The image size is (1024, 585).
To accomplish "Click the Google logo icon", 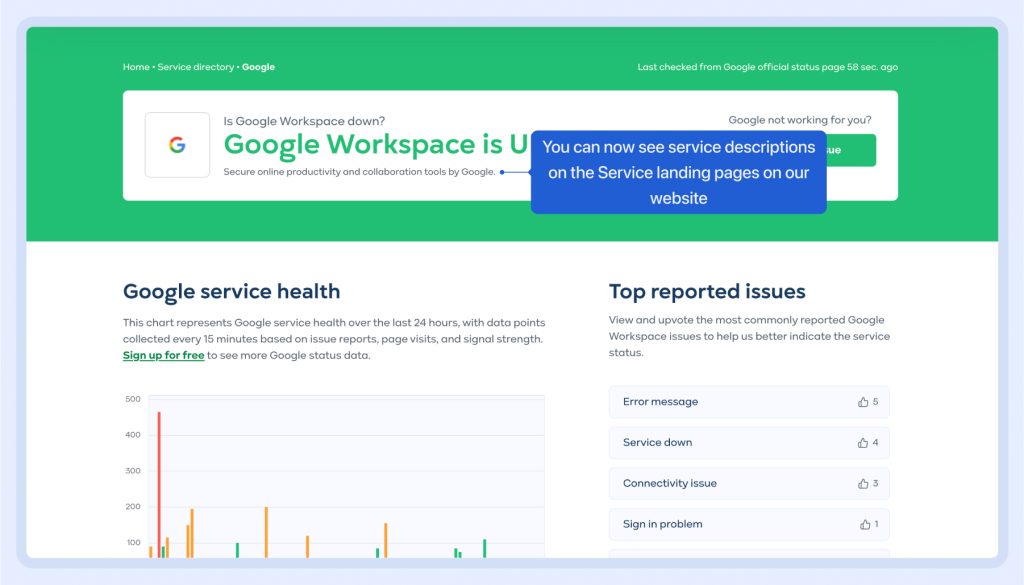I will click(177, 145).
